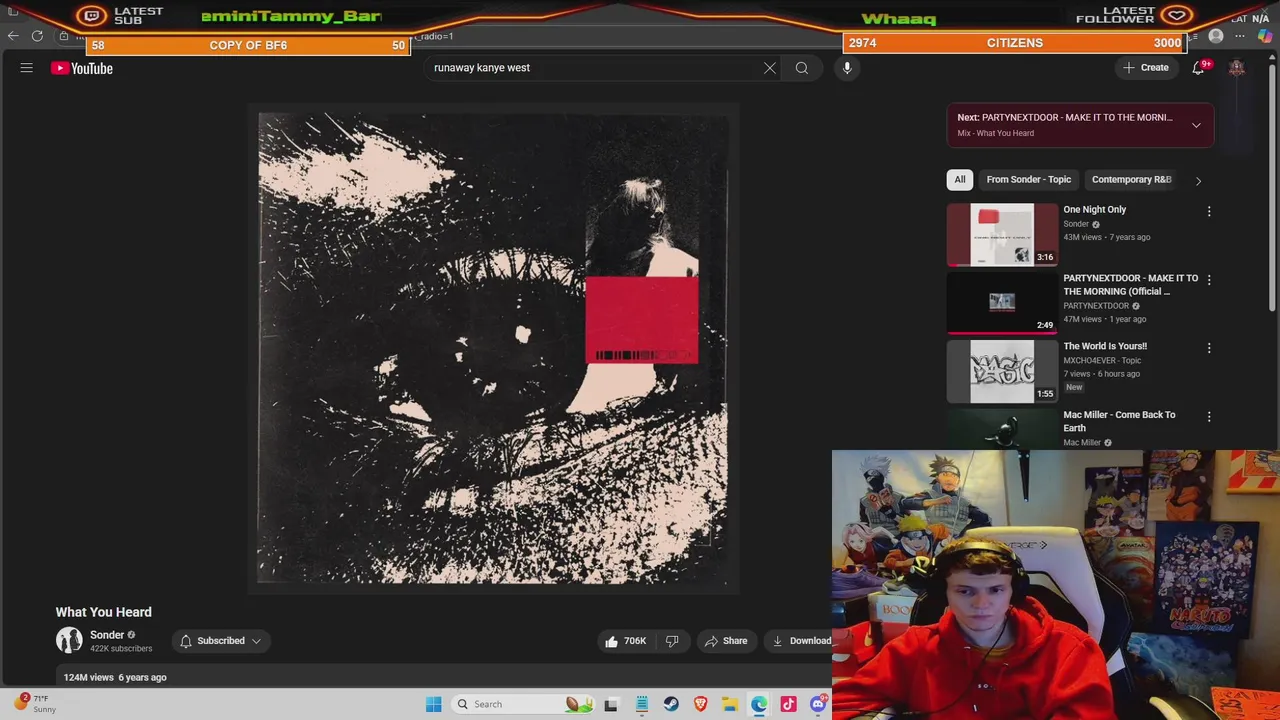Open File Explorer from the taskbar
1280x720 pixels.
[730, 704]
